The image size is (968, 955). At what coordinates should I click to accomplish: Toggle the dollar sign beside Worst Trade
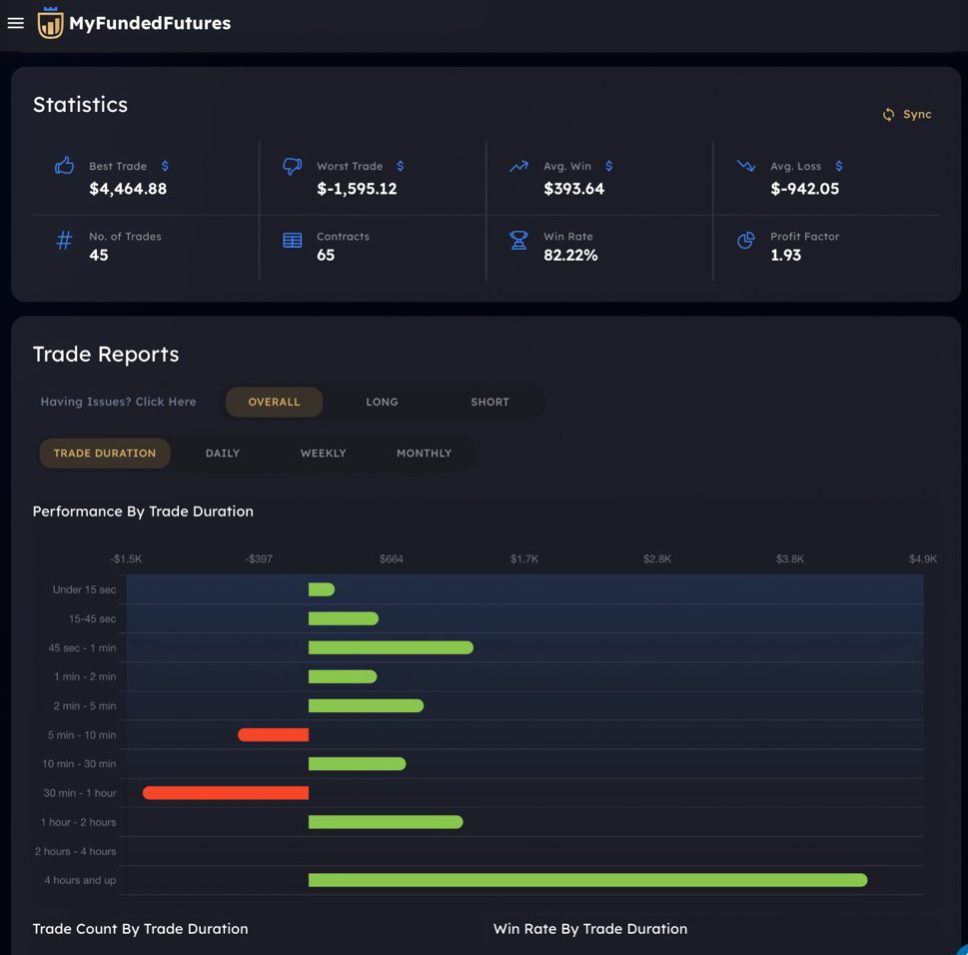pos(400,166)
